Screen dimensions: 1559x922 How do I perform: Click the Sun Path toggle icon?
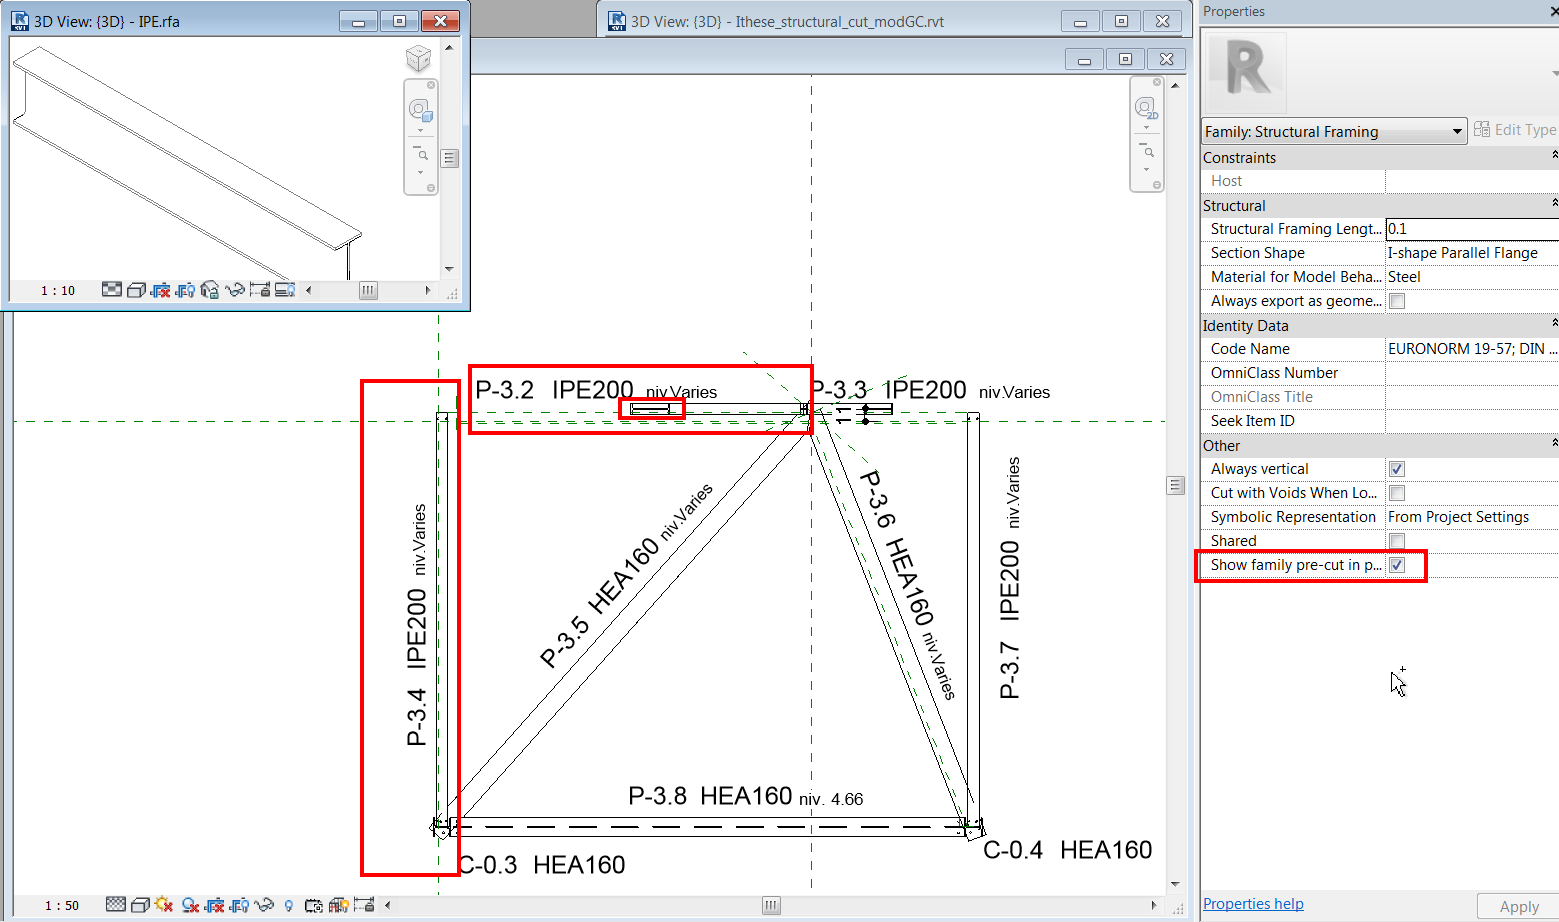coord(163,905)
